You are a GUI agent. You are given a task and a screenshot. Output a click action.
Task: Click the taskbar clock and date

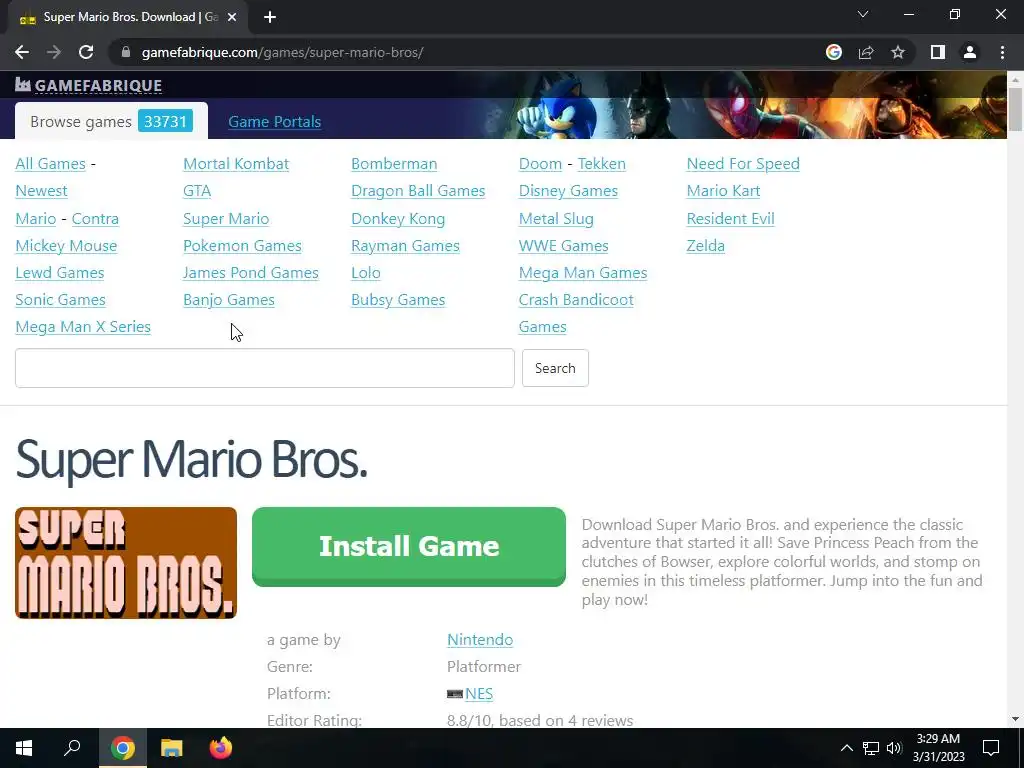[938, 748]
